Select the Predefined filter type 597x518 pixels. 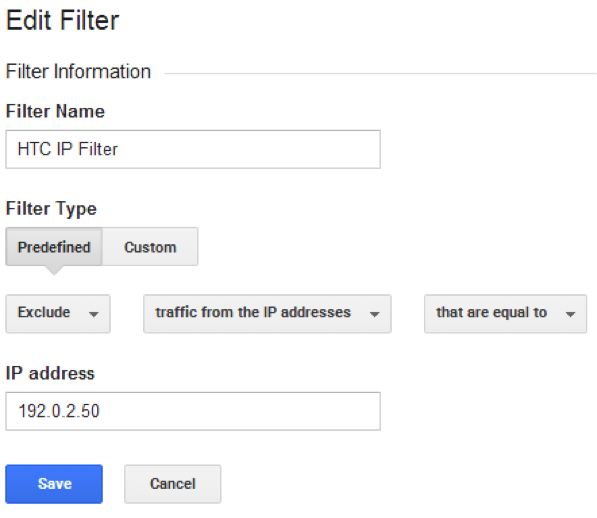tap(54, 247)
